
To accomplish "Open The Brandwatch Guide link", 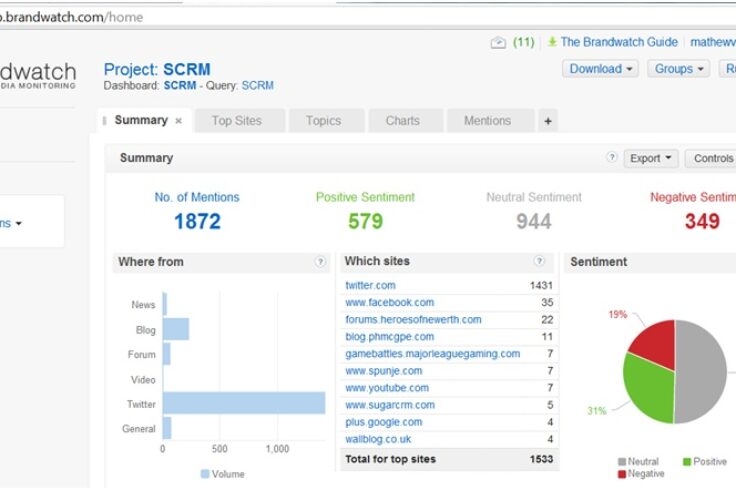I will (619, 42).
